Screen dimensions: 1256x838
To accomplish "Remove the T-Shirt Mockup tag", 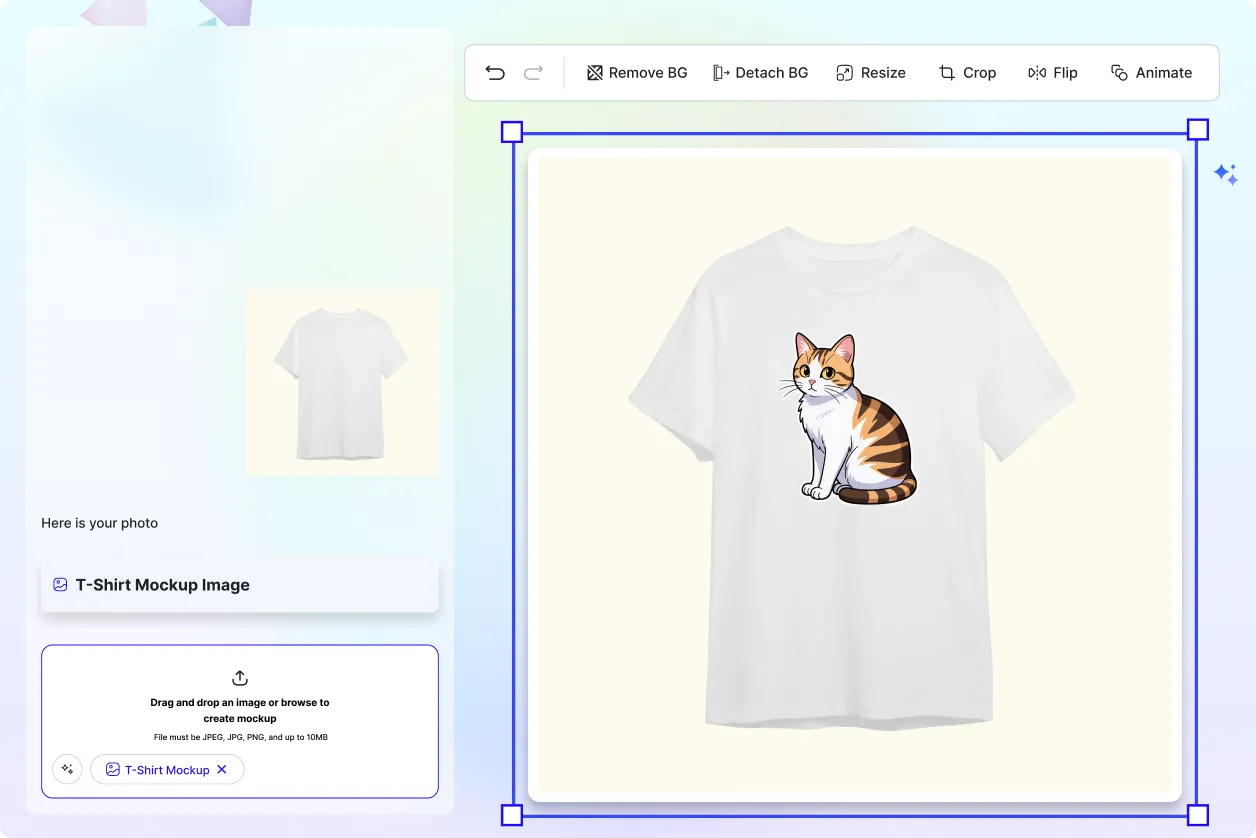I will point(223,769).
